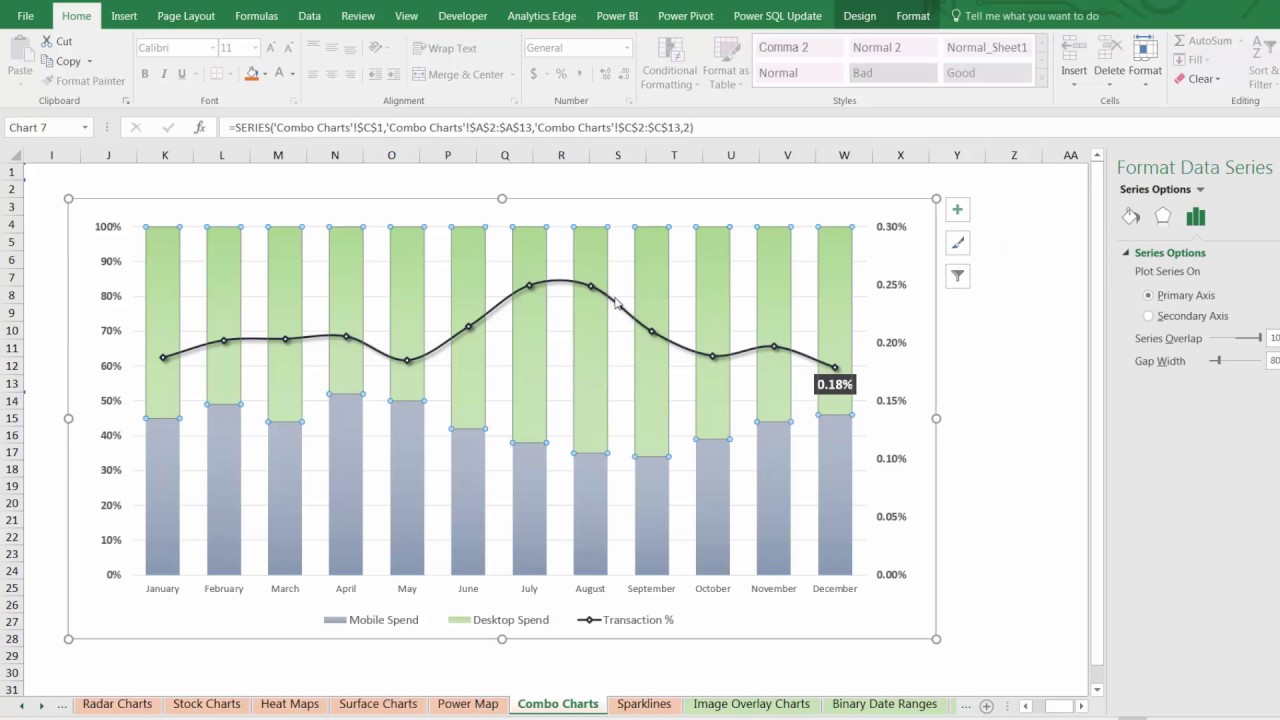Click the Decrease Indent icon
The height and width of the screenshot is (720, 1280).
tap(374, 74)
